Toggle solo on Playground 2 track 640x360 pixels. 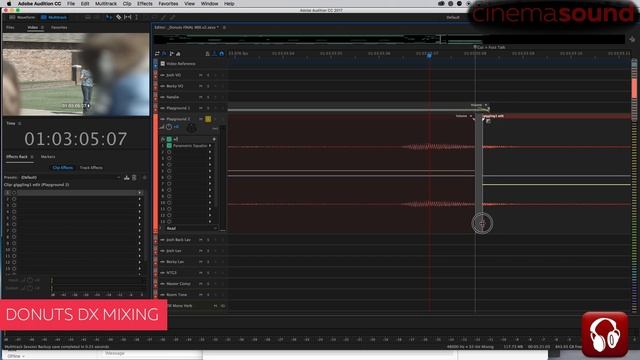208,119
